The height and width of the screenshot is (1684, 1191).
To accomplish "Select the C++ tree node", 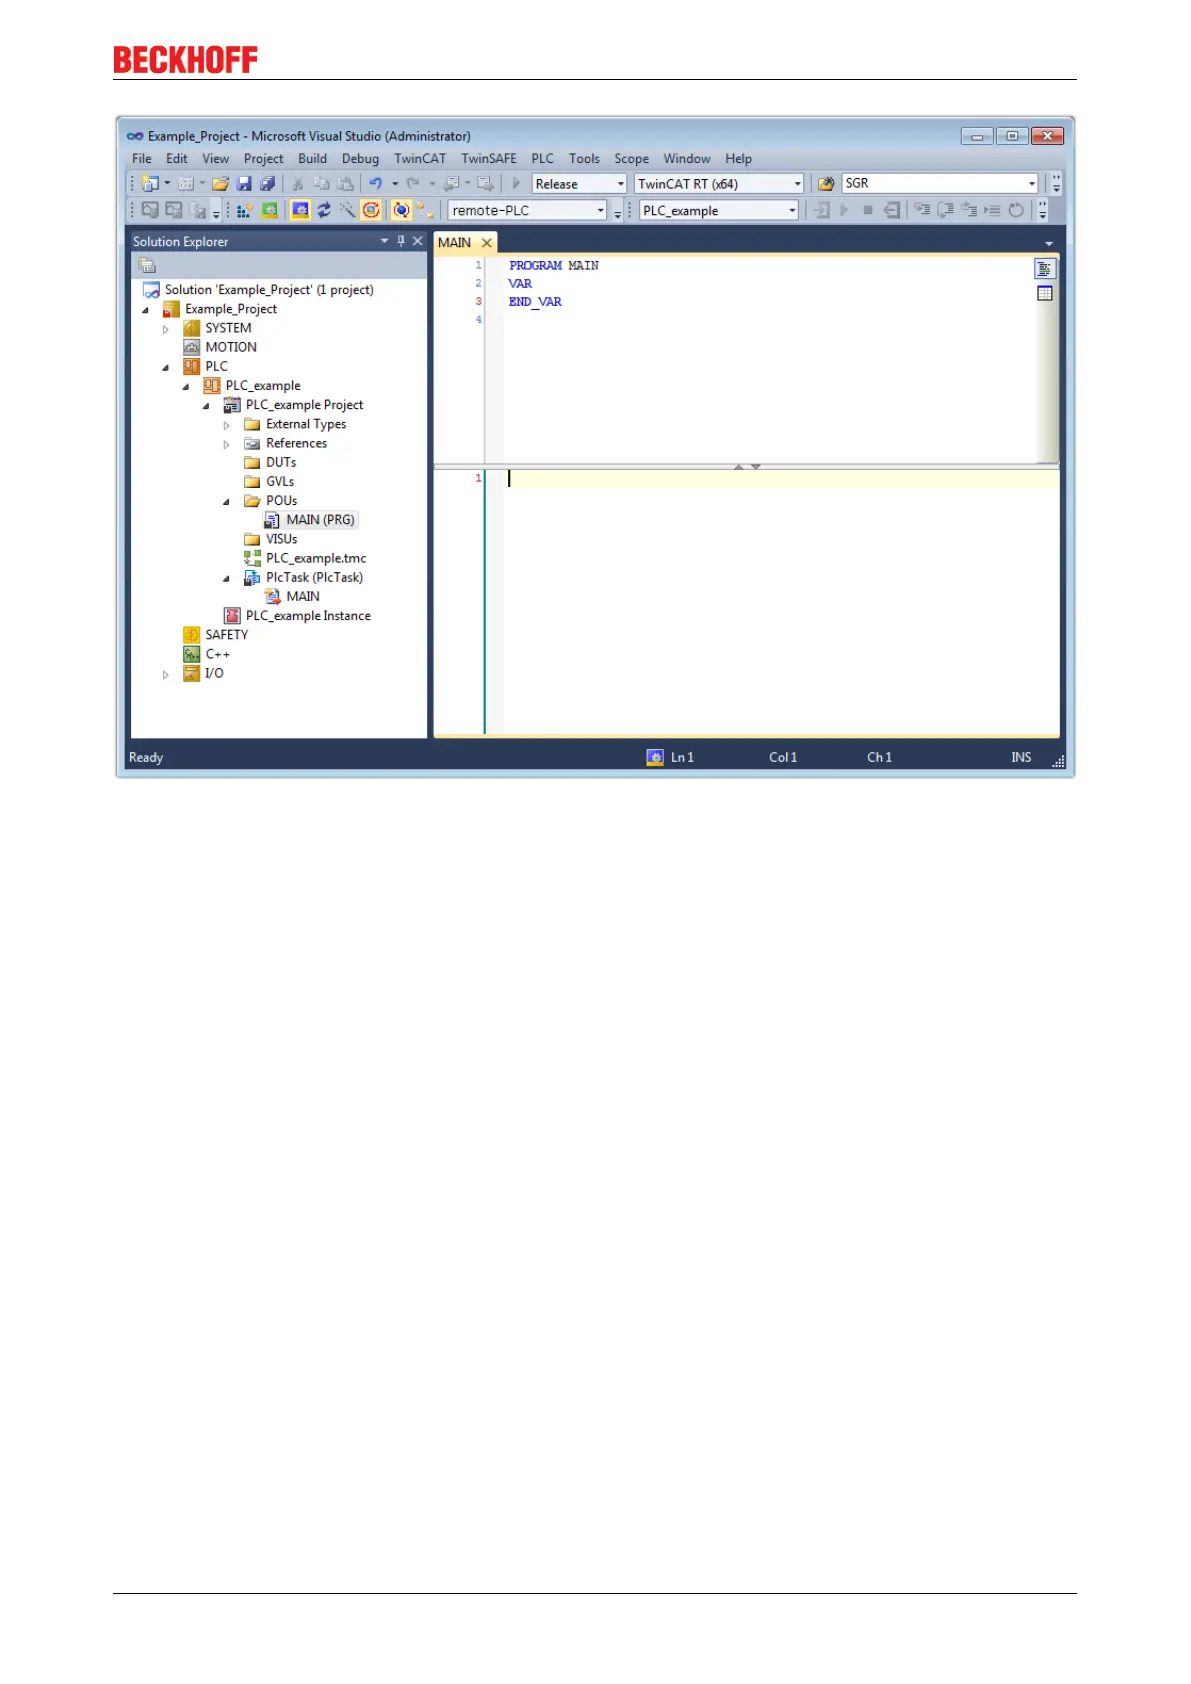I will click(218, 654).
